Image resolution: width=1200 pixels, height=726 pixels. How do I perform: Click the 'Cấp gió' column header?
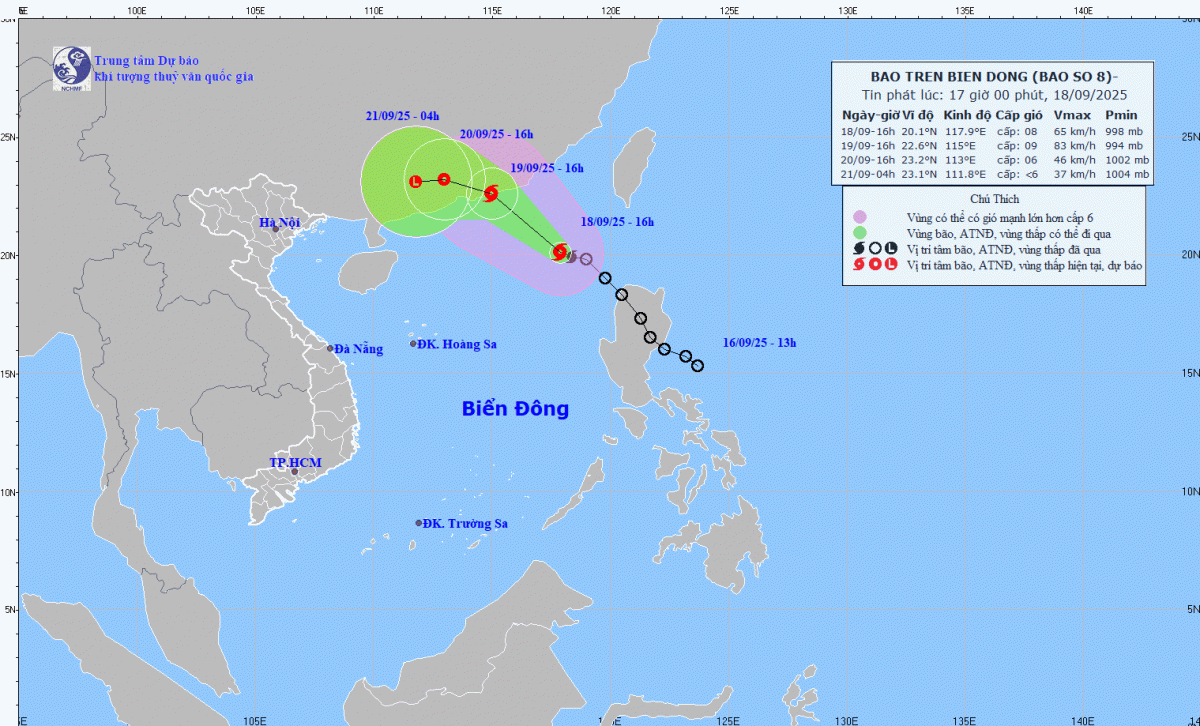tap(1018, 115)
